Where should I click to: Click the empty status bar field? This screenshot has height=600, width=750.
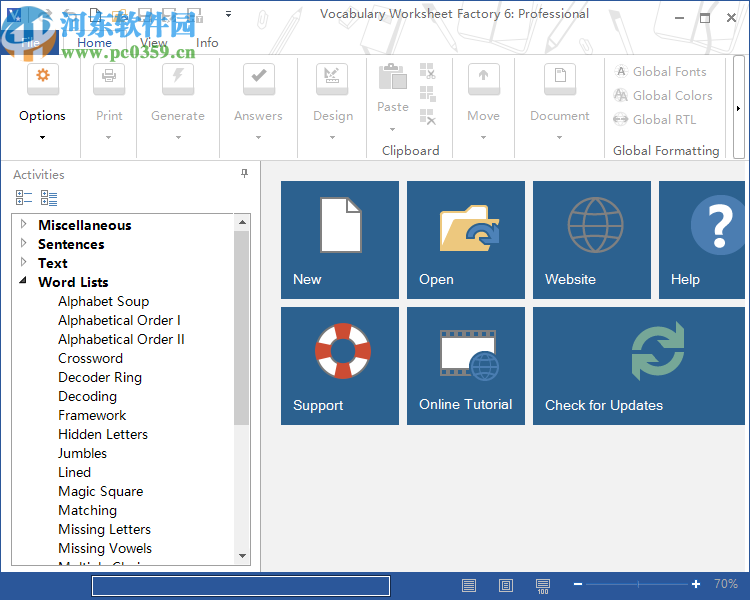[x=241, y=586]
